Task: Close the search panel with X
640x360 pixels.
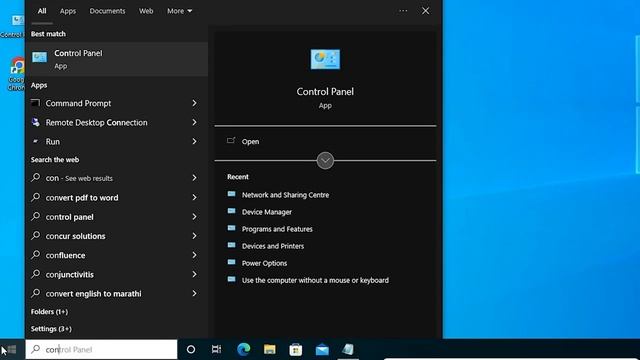Action: point(425,11)
